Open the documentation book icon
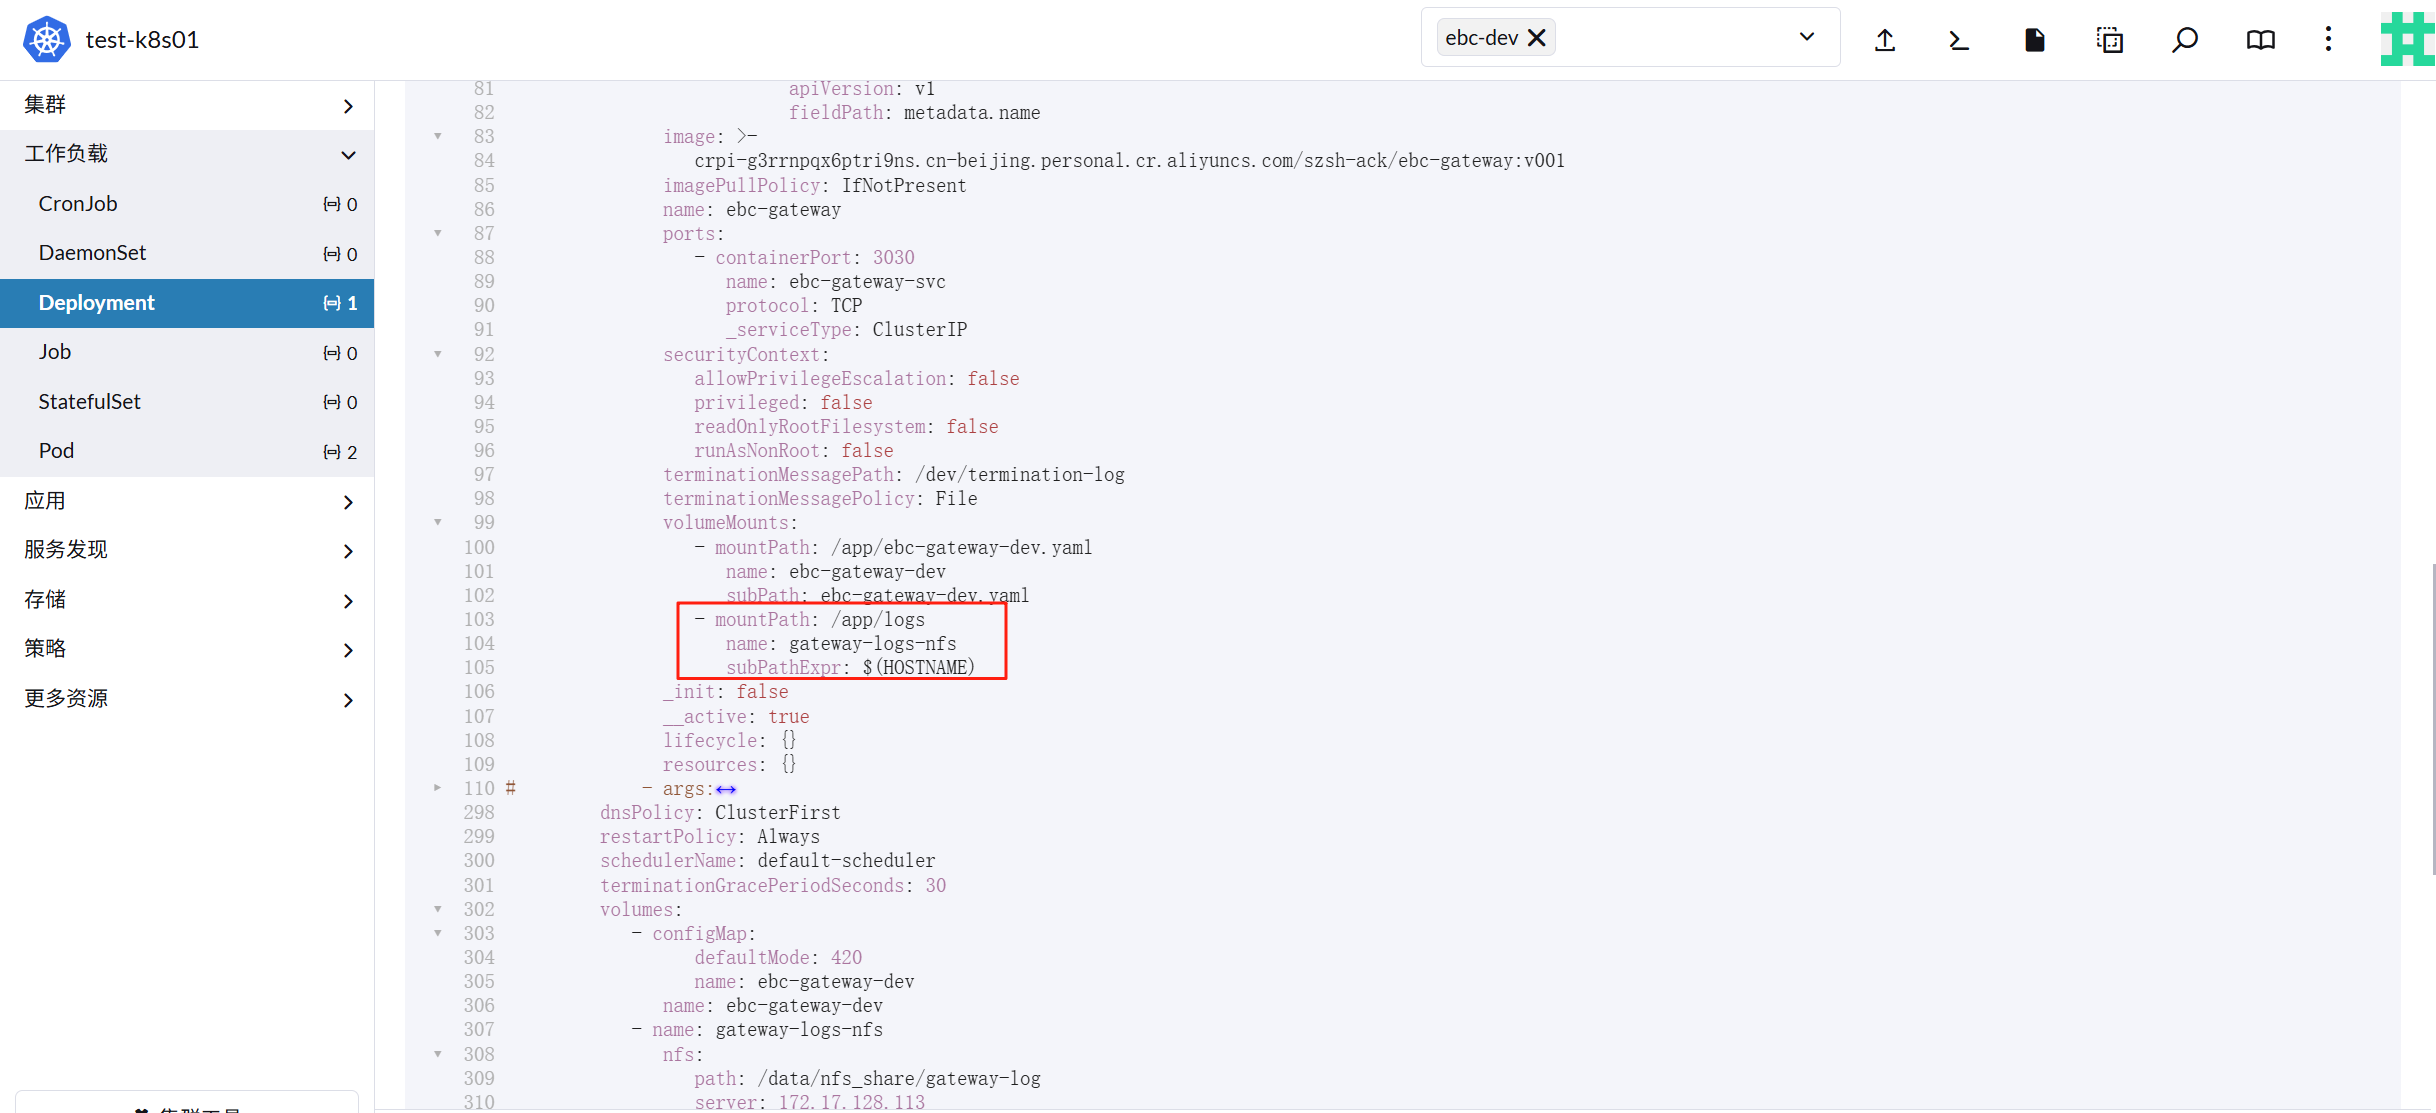 coord(2260,40)
